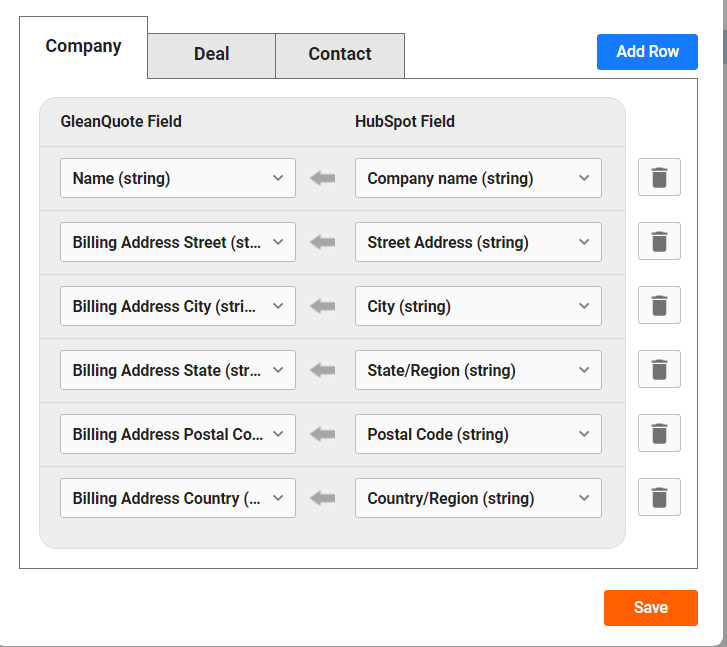Open the Name (string) GleanQuote dropdown
Screen dimensions: 727x647
pyautogui.click(x=178, y=178)
